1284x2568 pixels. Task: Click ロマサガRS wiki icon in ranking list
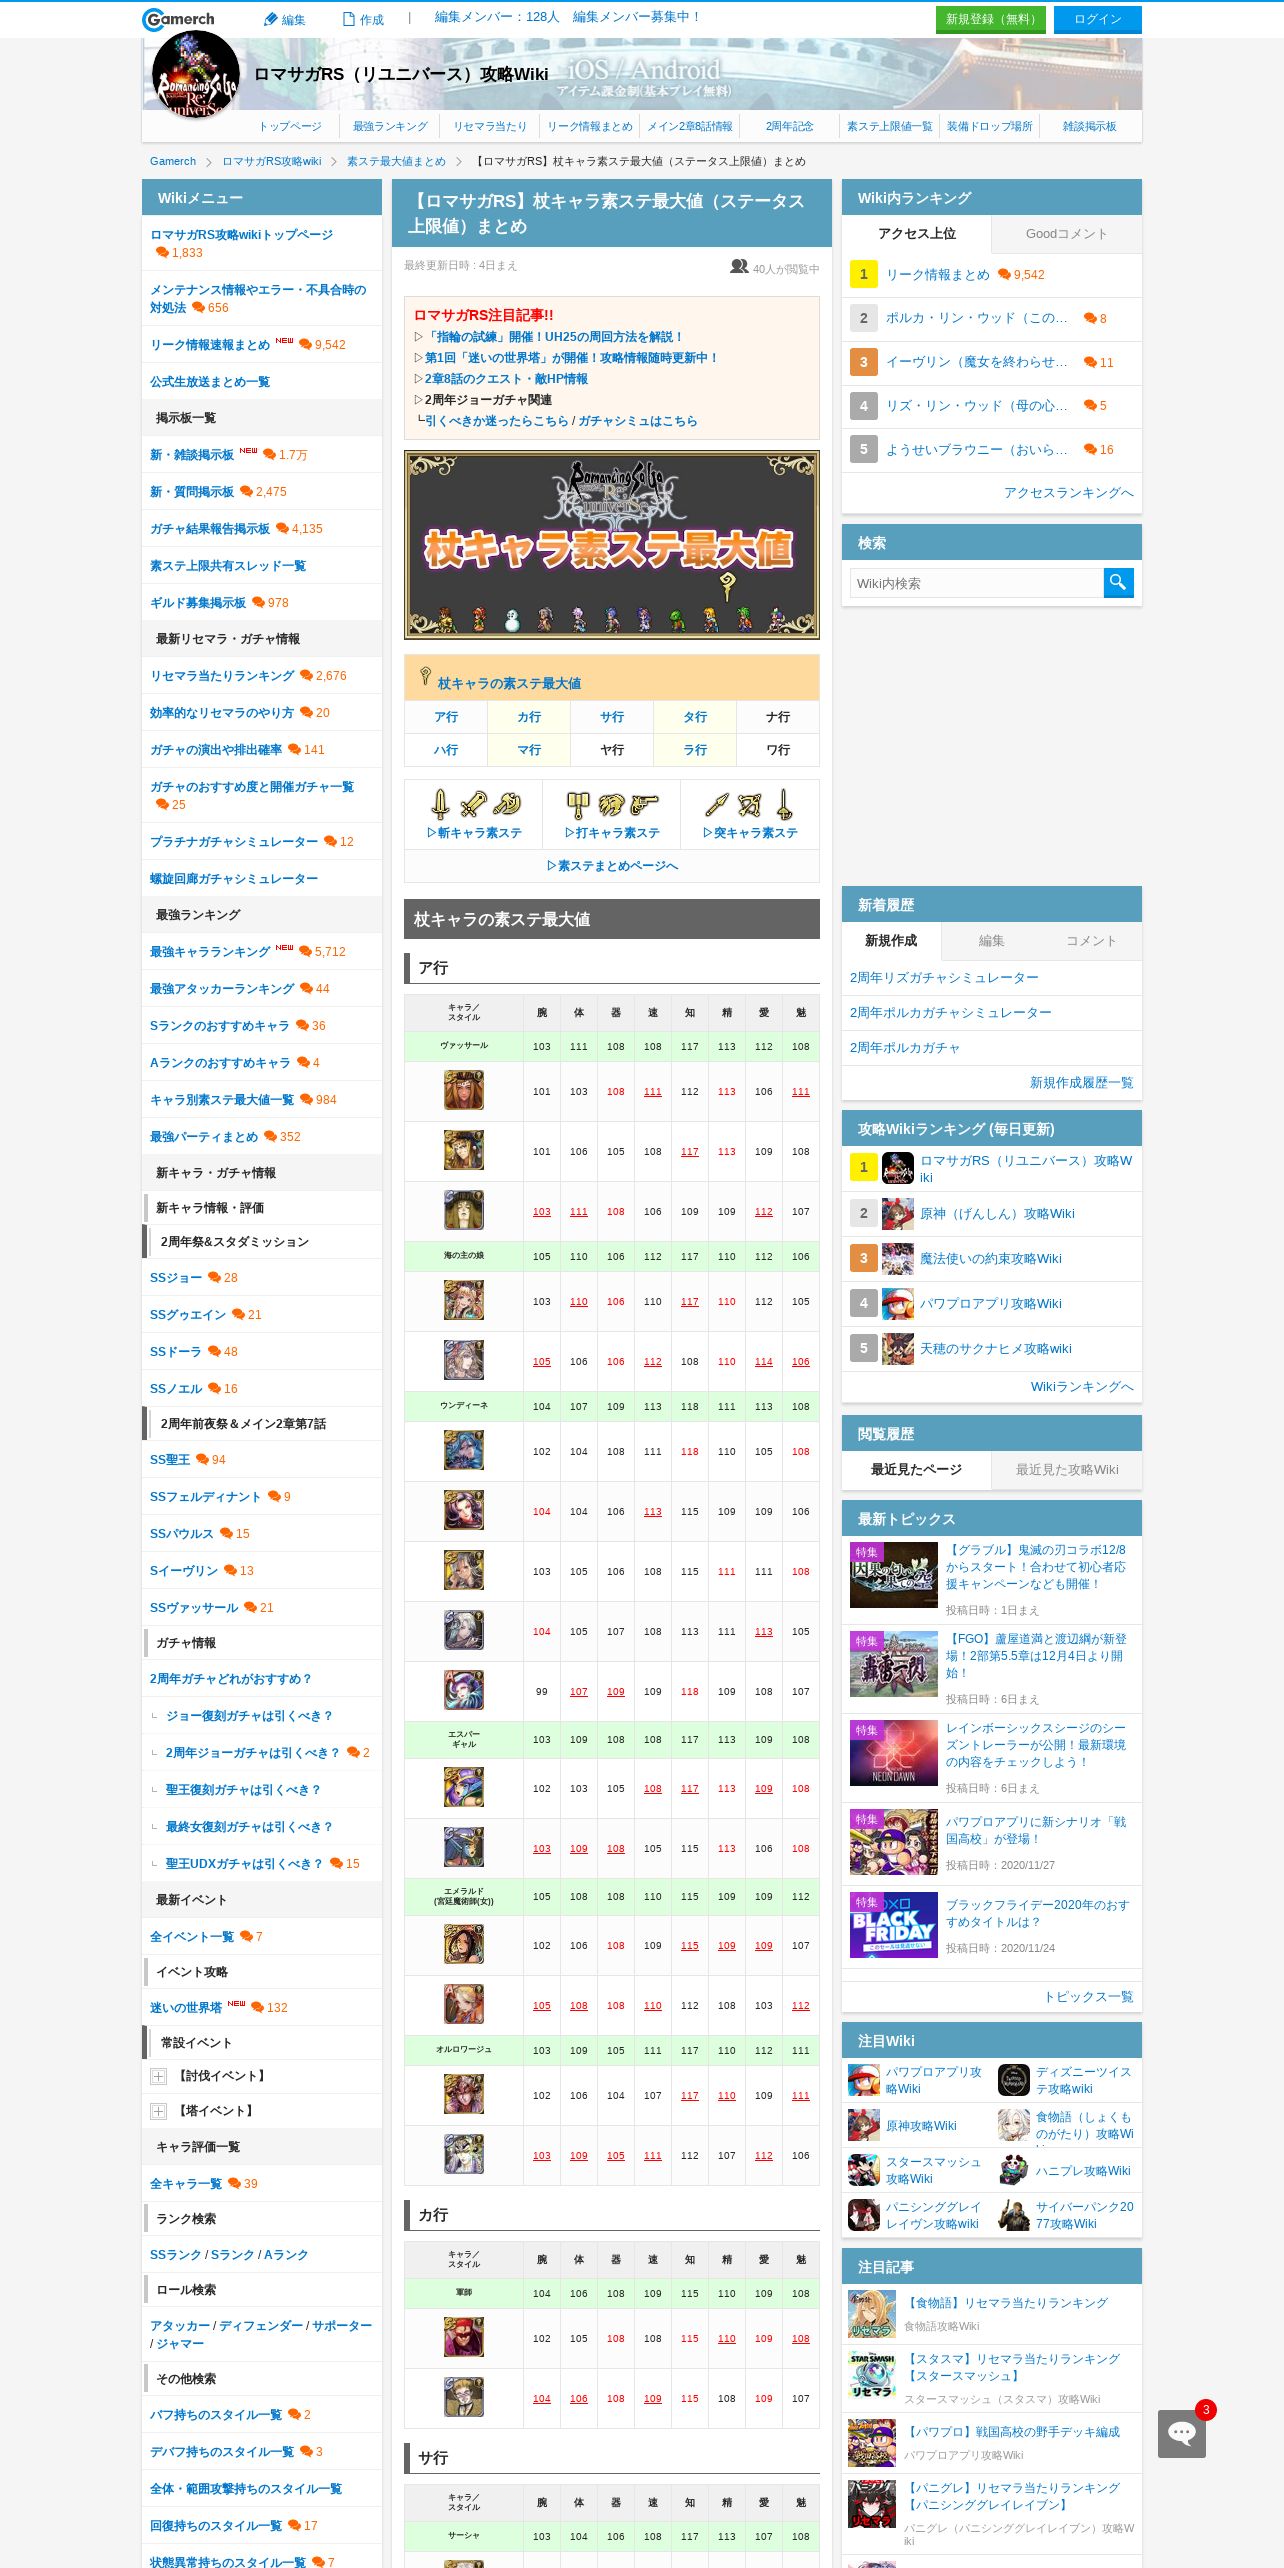point(897,1168)
